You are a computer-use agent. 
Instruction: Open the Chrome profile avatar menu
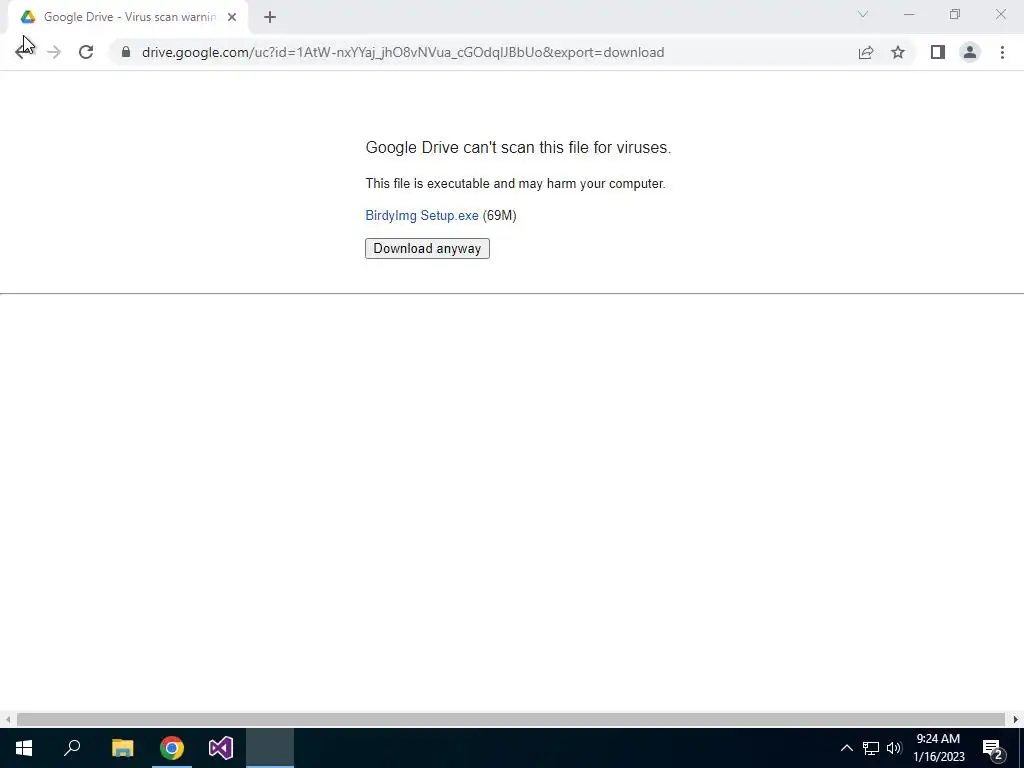970,52
